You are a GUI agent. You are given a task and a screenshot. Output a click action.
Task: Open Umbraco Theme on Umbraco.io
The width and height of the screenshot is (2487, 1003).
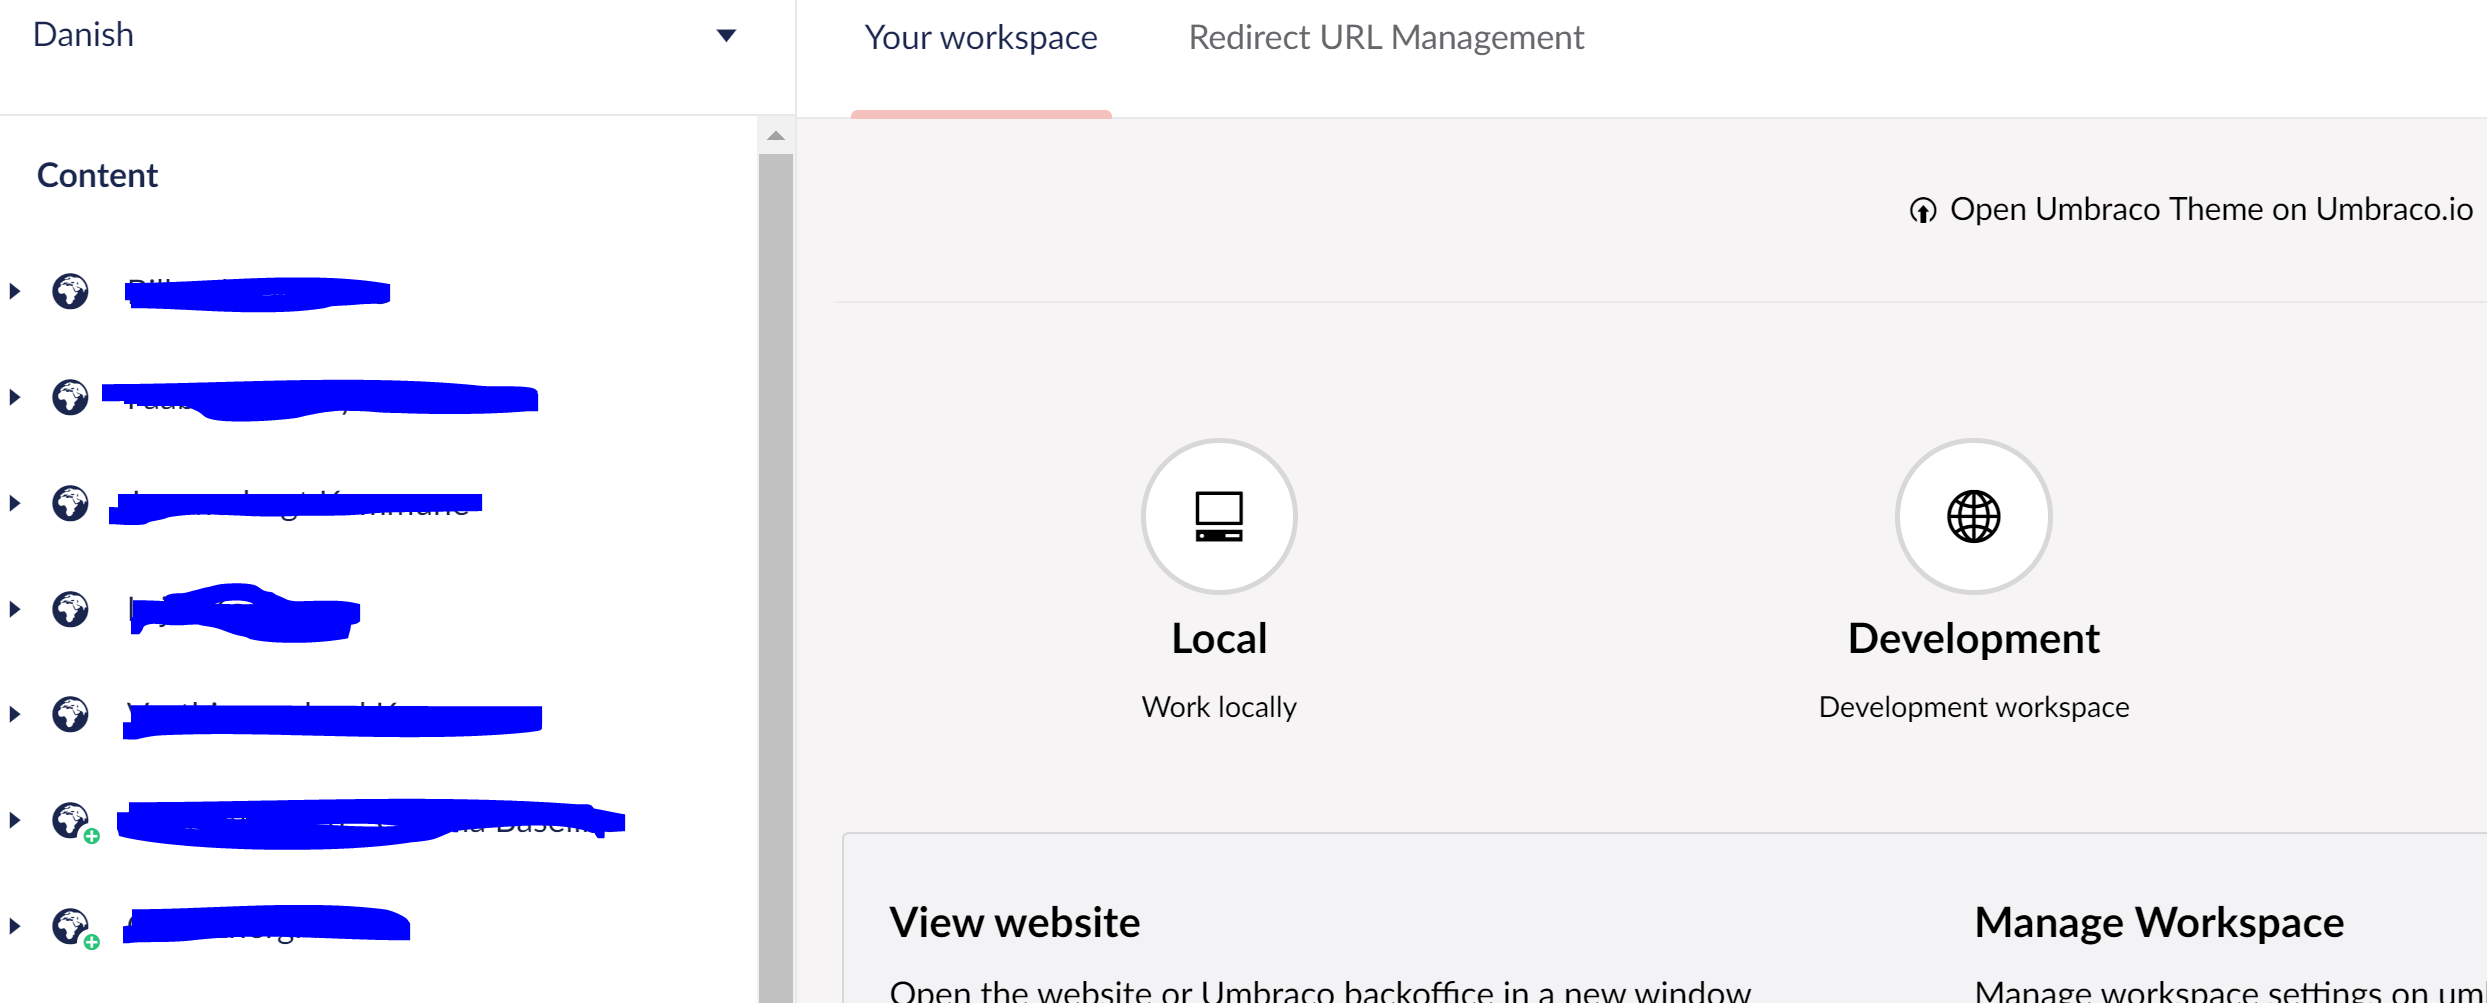tap(2209, 209)
